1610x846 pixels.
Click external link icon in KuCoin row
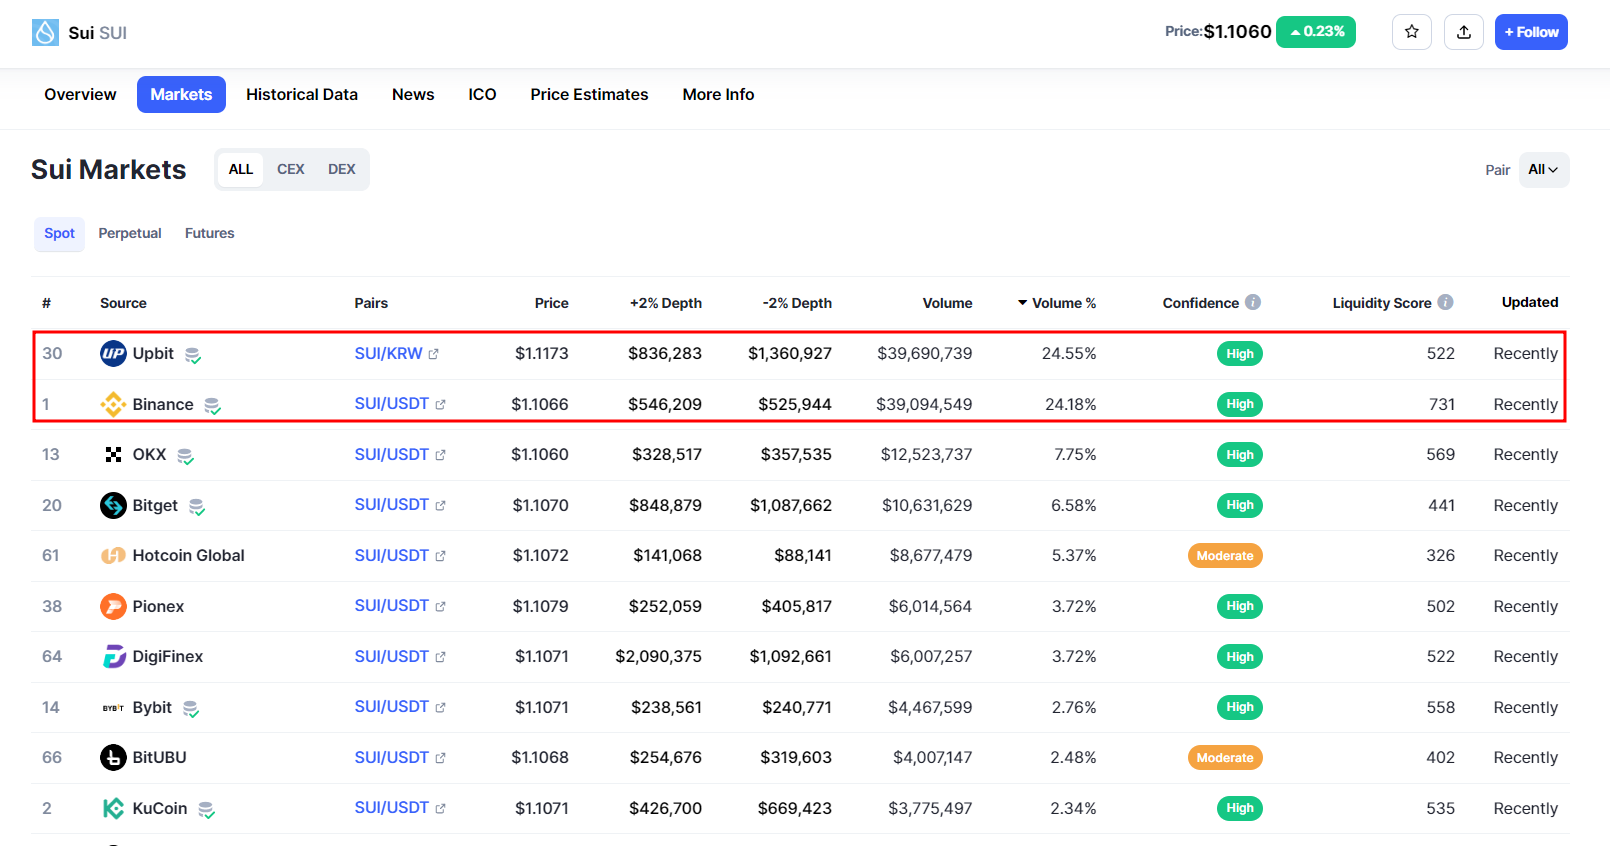pyautogui.click(x=440, y=808)
